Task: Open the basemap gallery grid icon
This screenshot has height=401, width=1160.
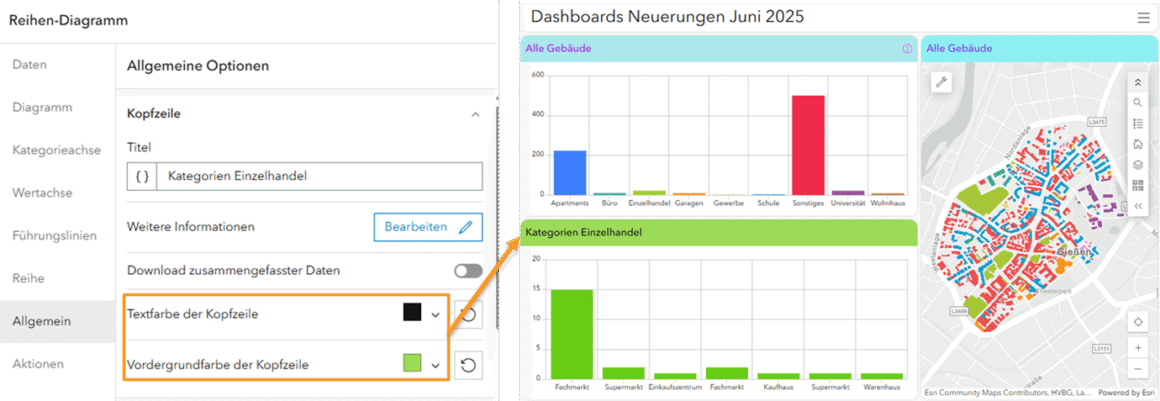Action: (x=1138, y=185)
